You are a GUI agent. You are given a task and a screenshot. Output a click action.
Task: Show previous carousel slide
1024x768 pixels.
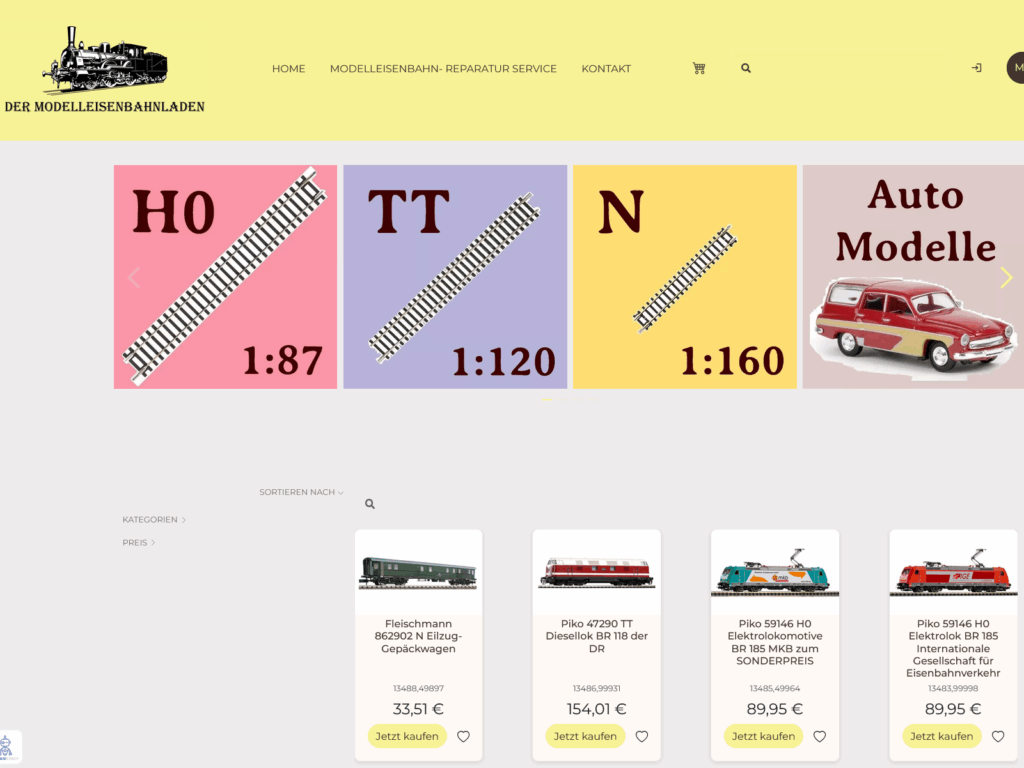click(134, 278)
